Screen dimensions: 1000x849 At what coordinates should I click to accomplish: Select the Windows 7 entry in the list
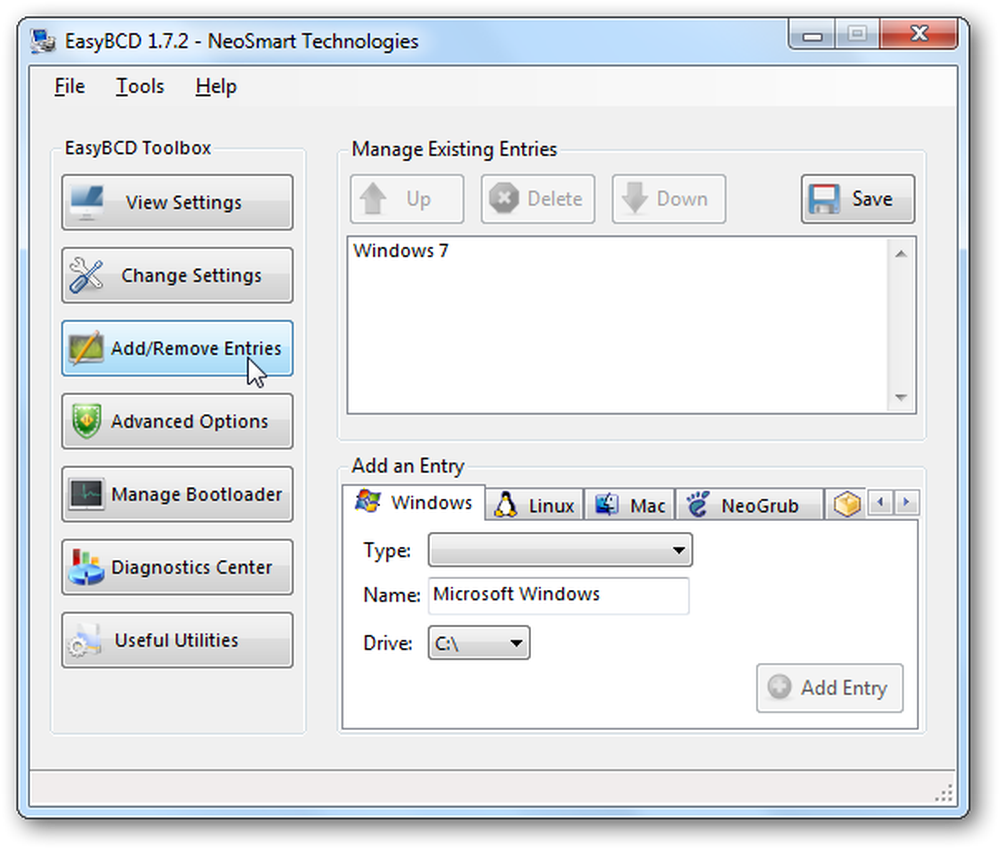click(401, 251)
